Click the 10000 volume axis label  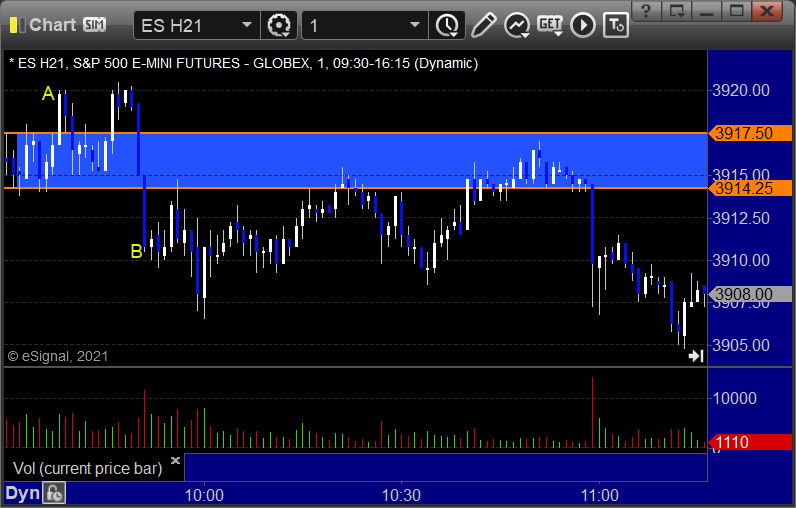(735, 398)
